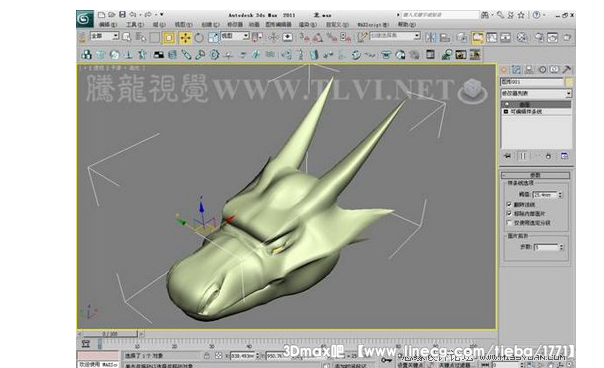Open the Hierarchy panel tab
Screen dimensions: 604x368
pyautogui.click(x=529, y=69)
